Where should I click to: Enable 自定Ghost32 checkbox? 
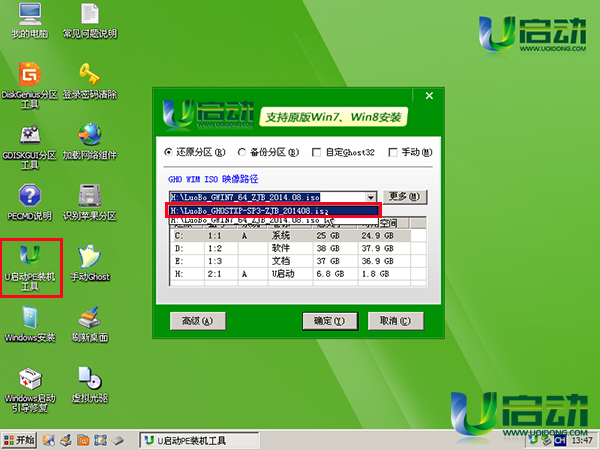coord(317,153)
